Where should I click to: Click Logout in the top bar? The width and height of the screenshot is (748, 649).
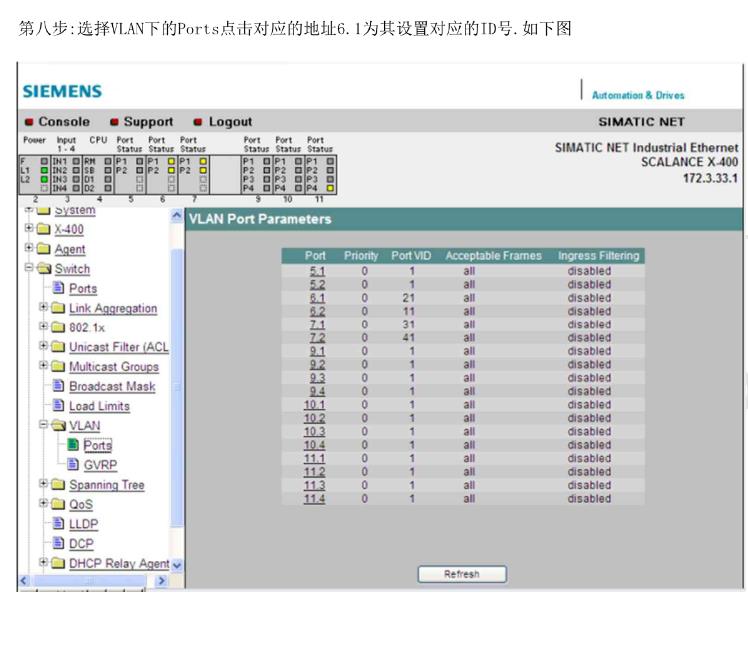pos(230,122)
